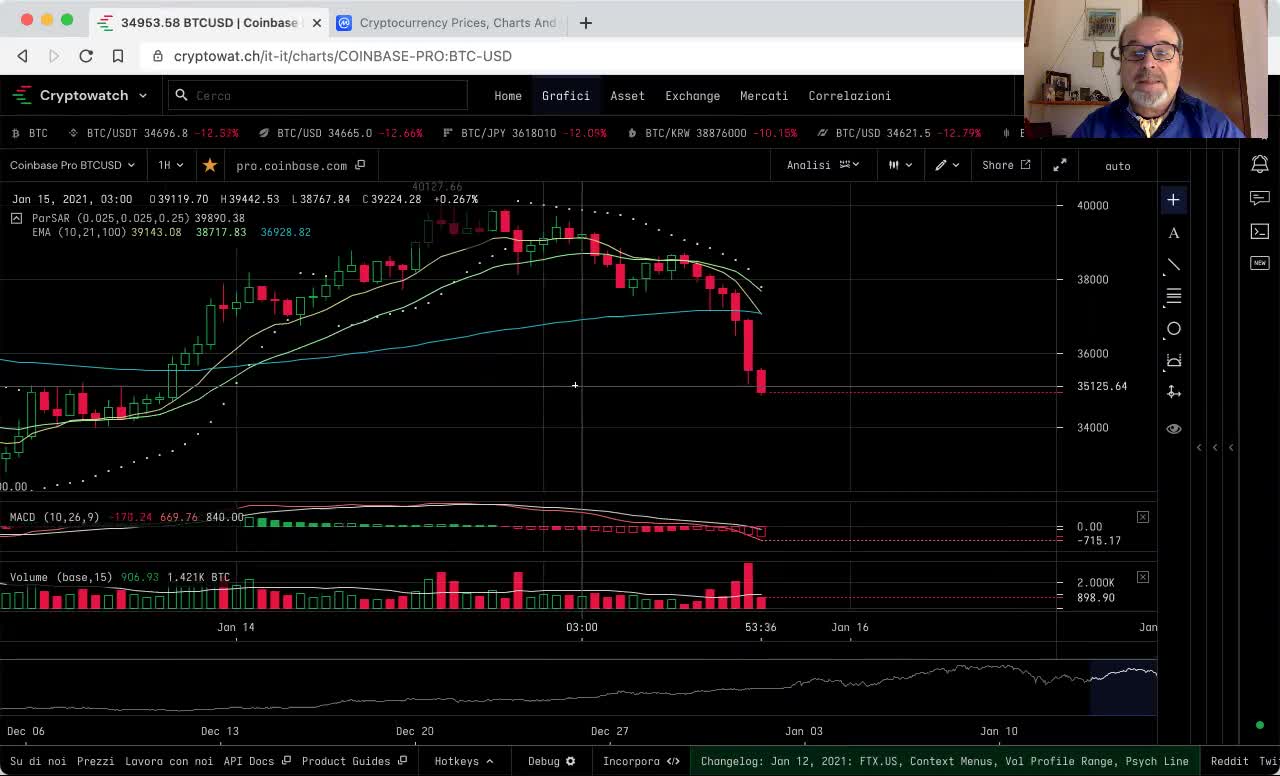This screenshot has height=776, width=1280.
Task: Open the pencil drawing settings dropdown
Action: click(x=947, y=165)
